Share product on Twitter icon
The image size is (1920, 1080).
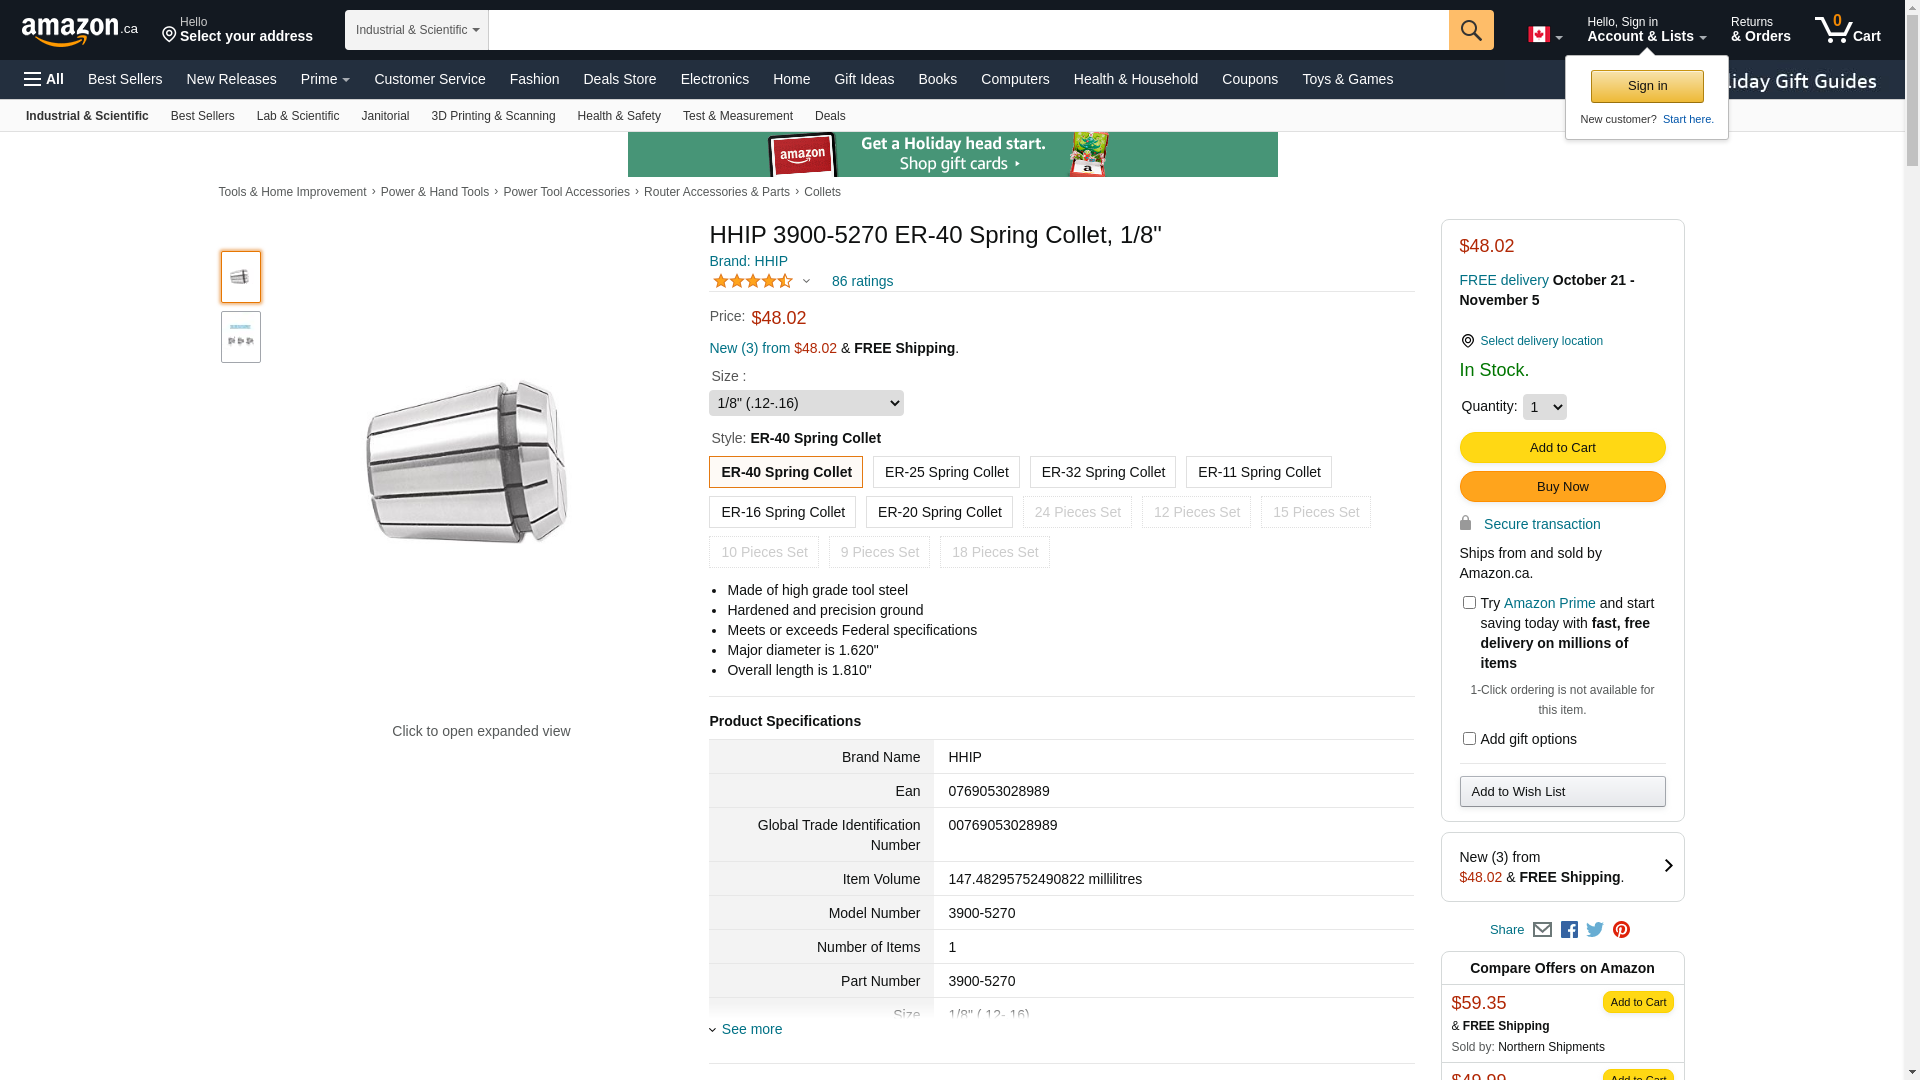(x=1595, y=930)
